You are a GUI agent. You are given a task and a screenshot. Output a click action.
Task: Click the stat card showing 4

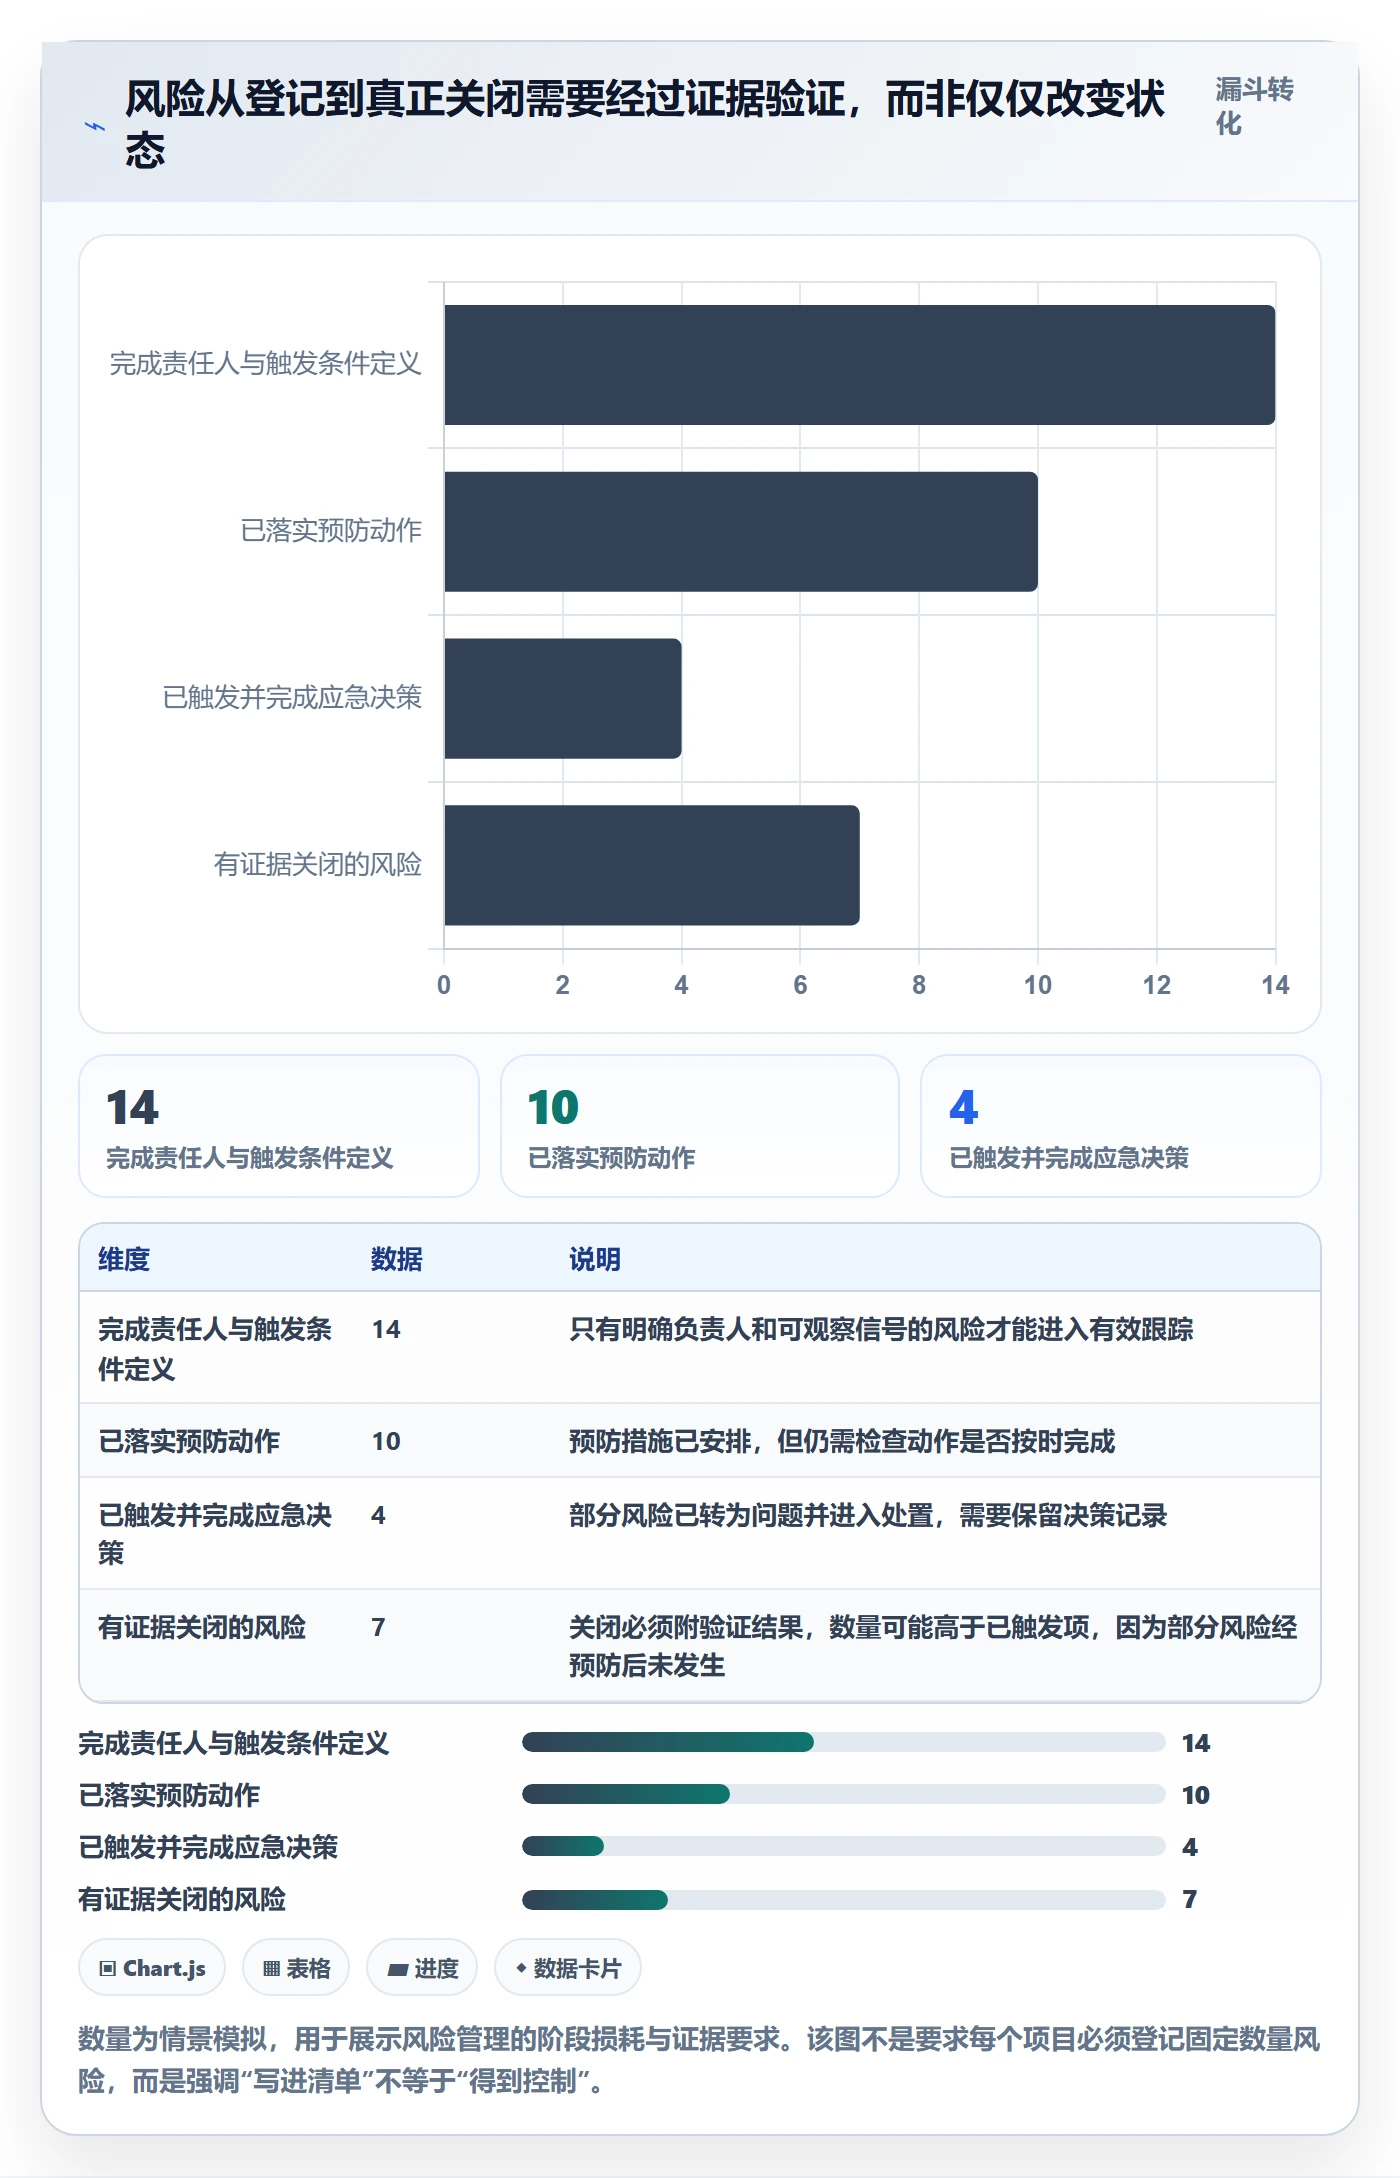point(1121,1126)
